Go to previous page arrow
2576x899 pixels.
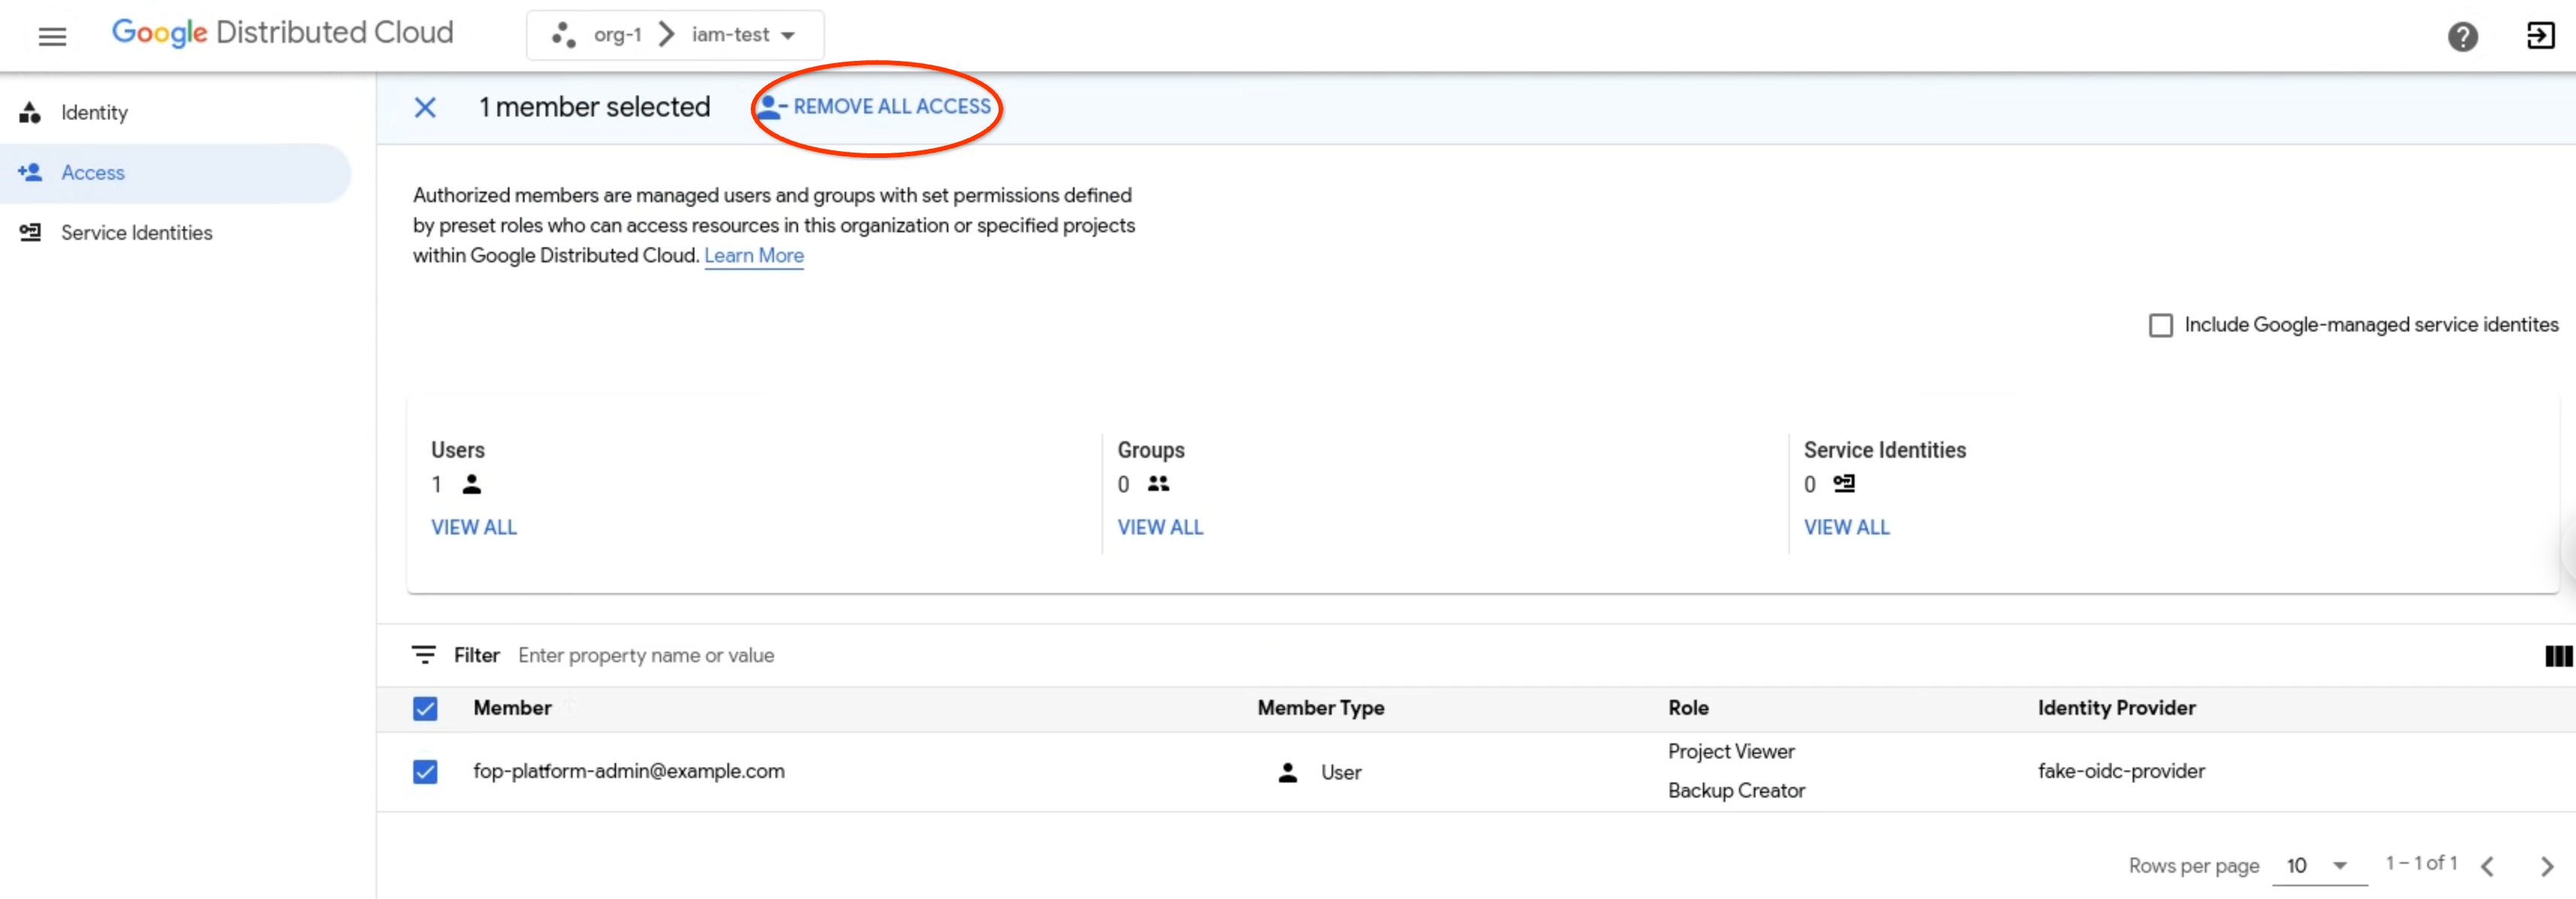tap(2488, 866)
